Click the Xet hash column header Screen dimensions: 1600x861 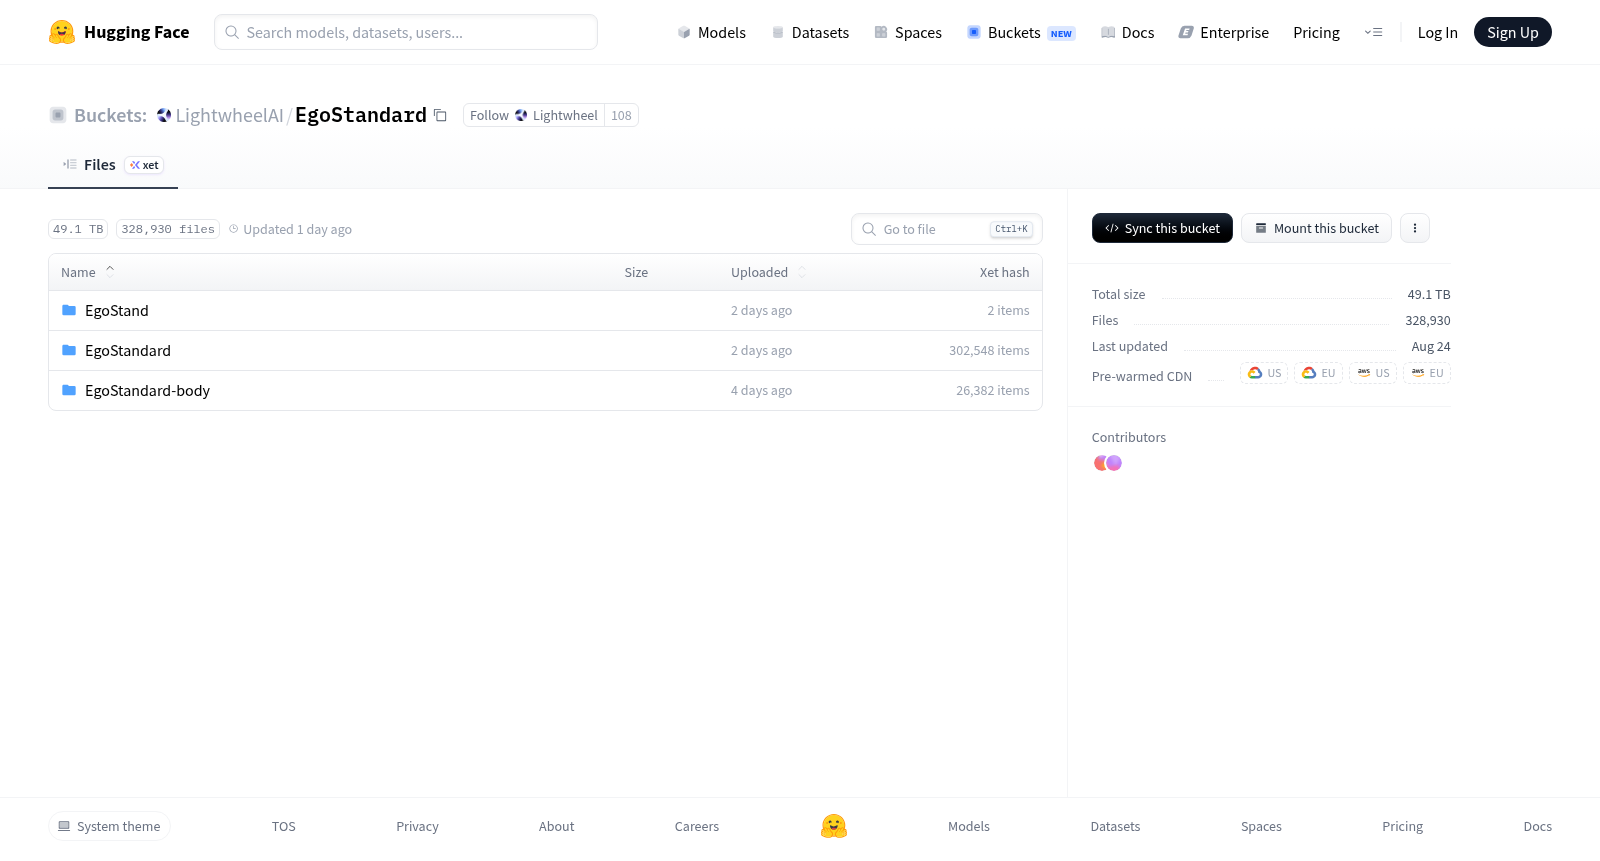[1004, 272]
